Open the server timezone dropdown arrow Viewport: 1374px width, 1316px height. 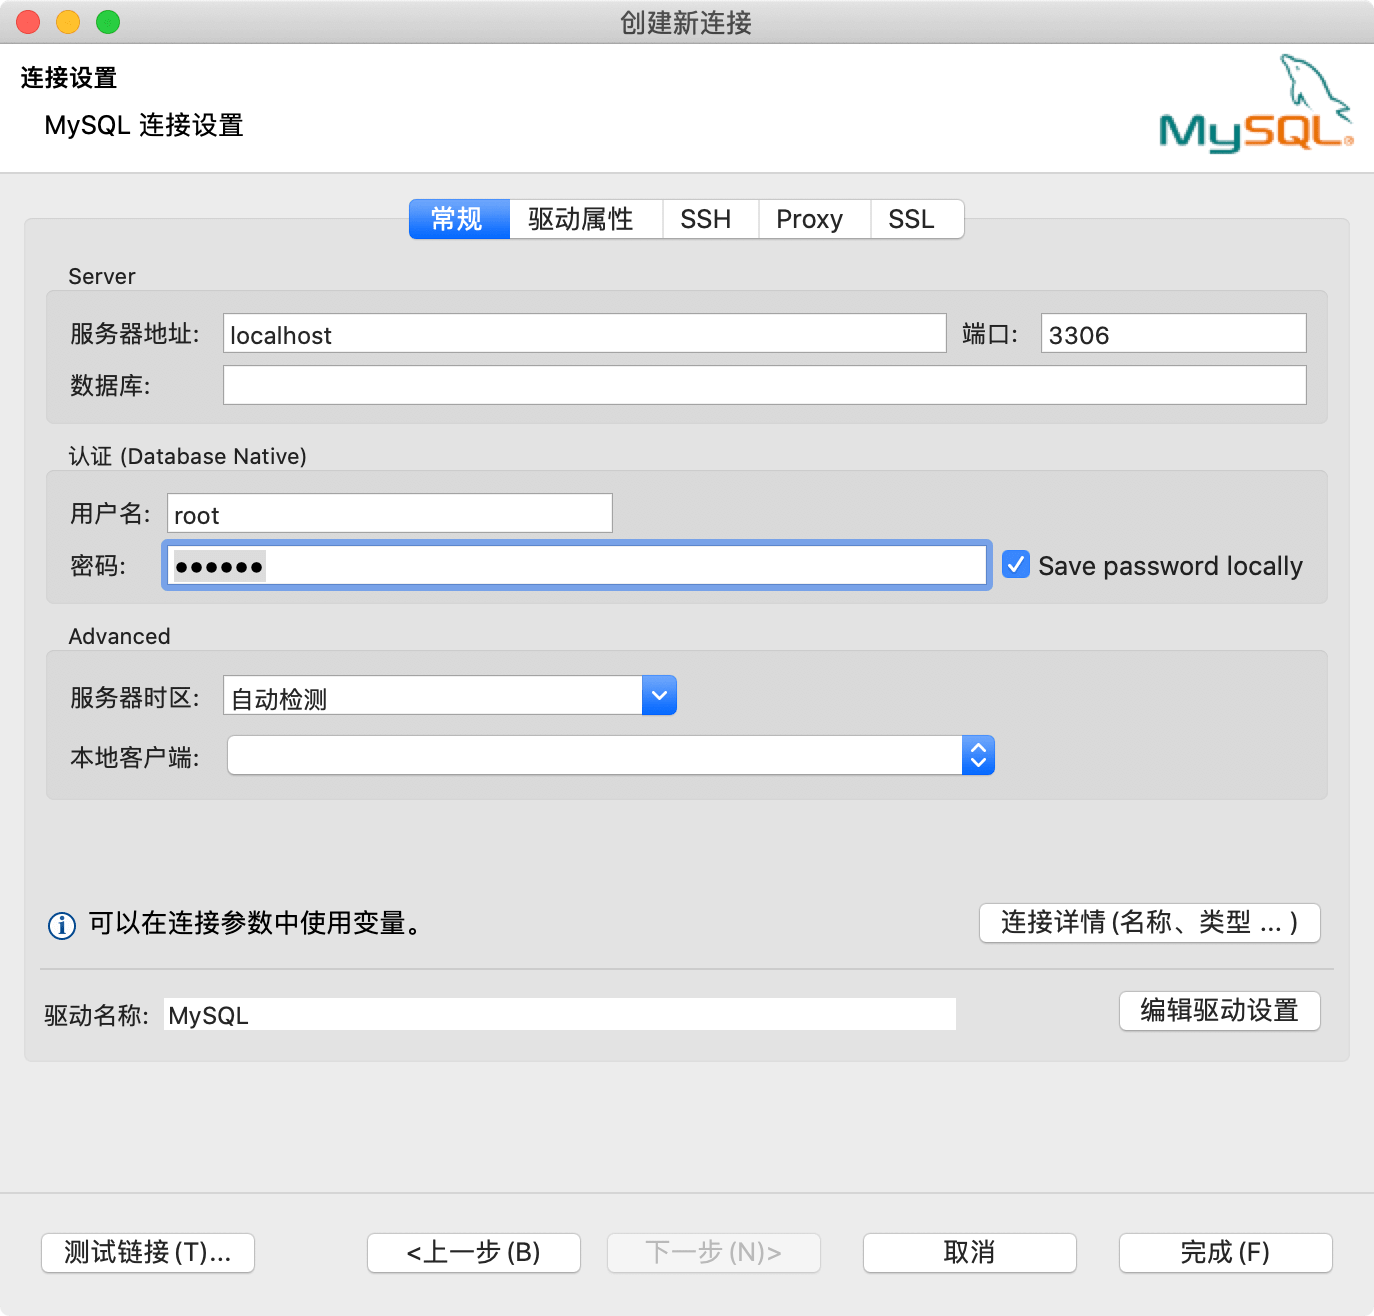[658, 695]
